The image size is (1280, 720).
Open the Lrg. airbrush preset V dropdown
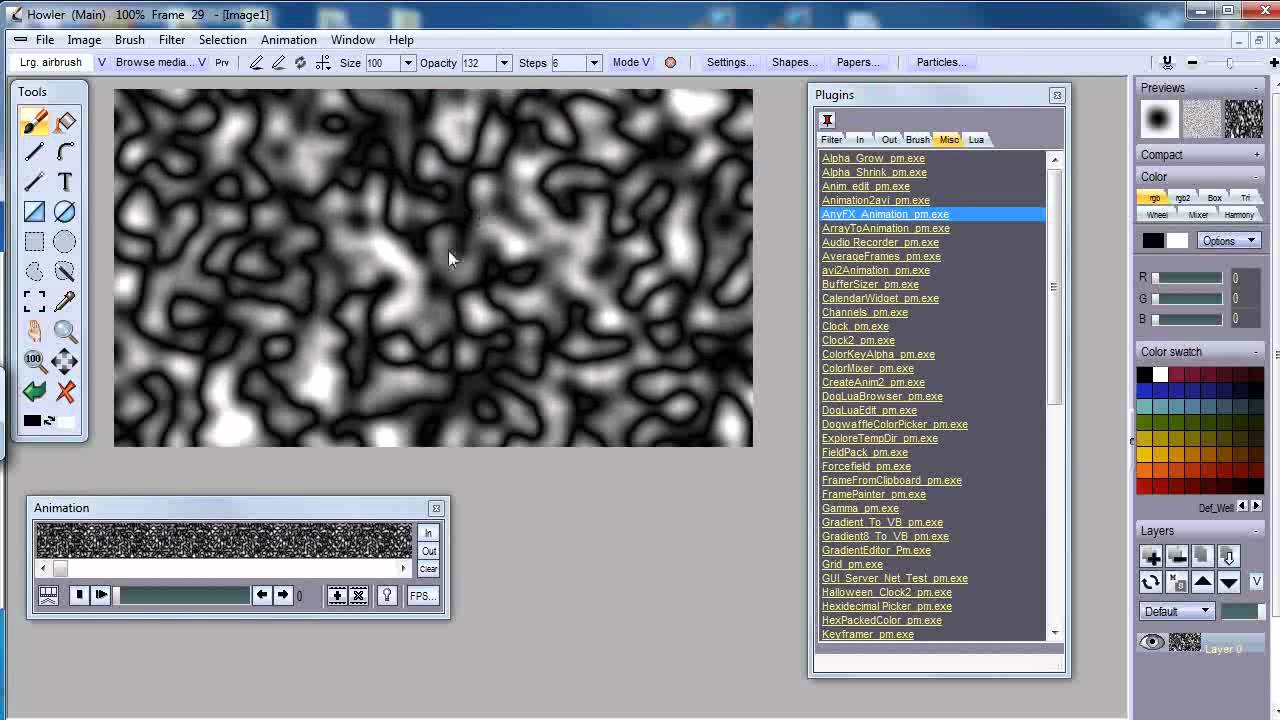(x=101, y=62)
